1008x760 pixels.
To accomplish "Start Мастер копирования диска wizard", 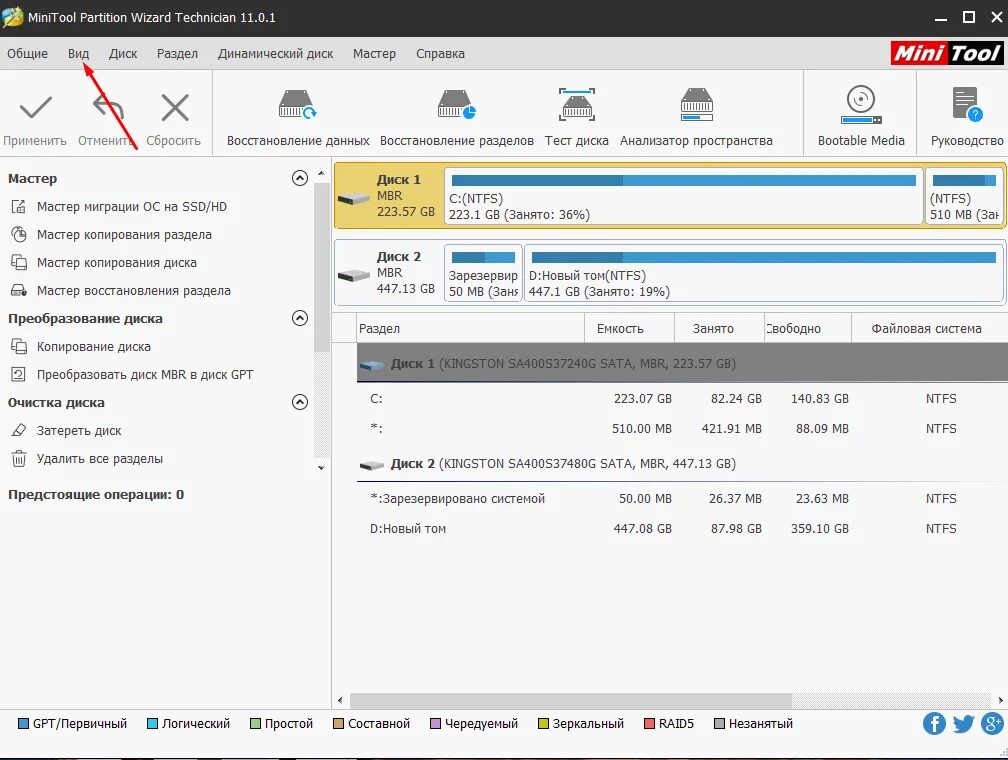I will point(116,262).
